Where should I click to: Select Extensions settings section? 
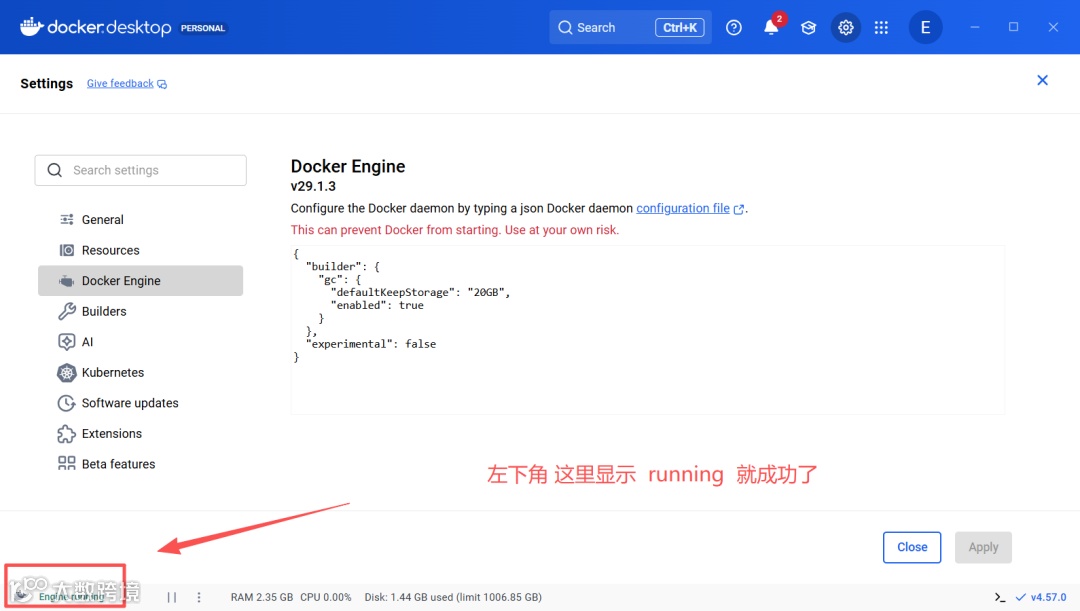point(141,433)
